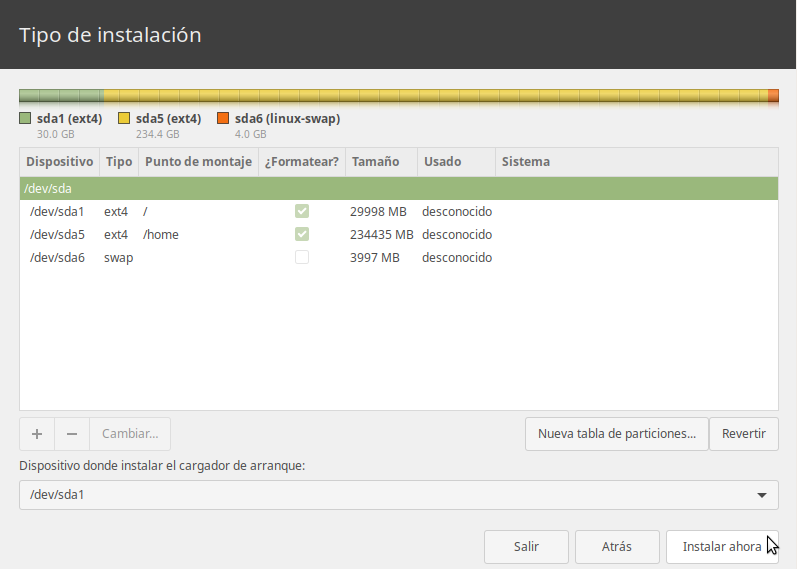
Task: Open the bootloader device dropdown
Action: point(398,495)
